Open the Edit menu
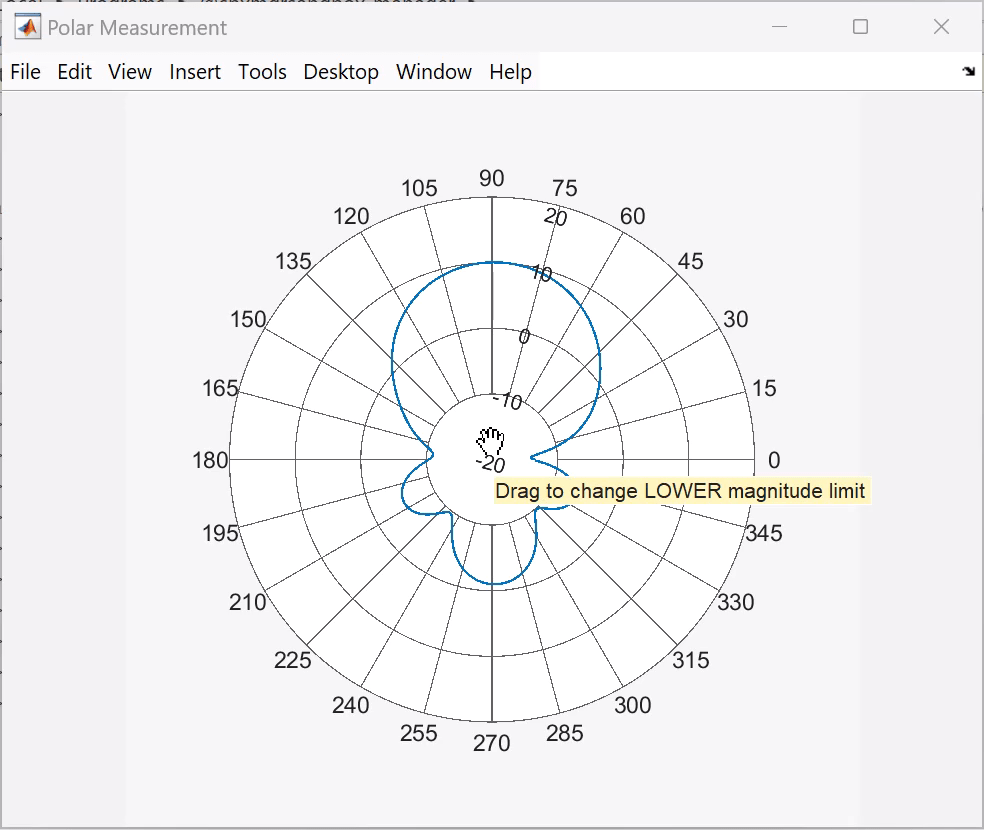 [x=73, y=71]
